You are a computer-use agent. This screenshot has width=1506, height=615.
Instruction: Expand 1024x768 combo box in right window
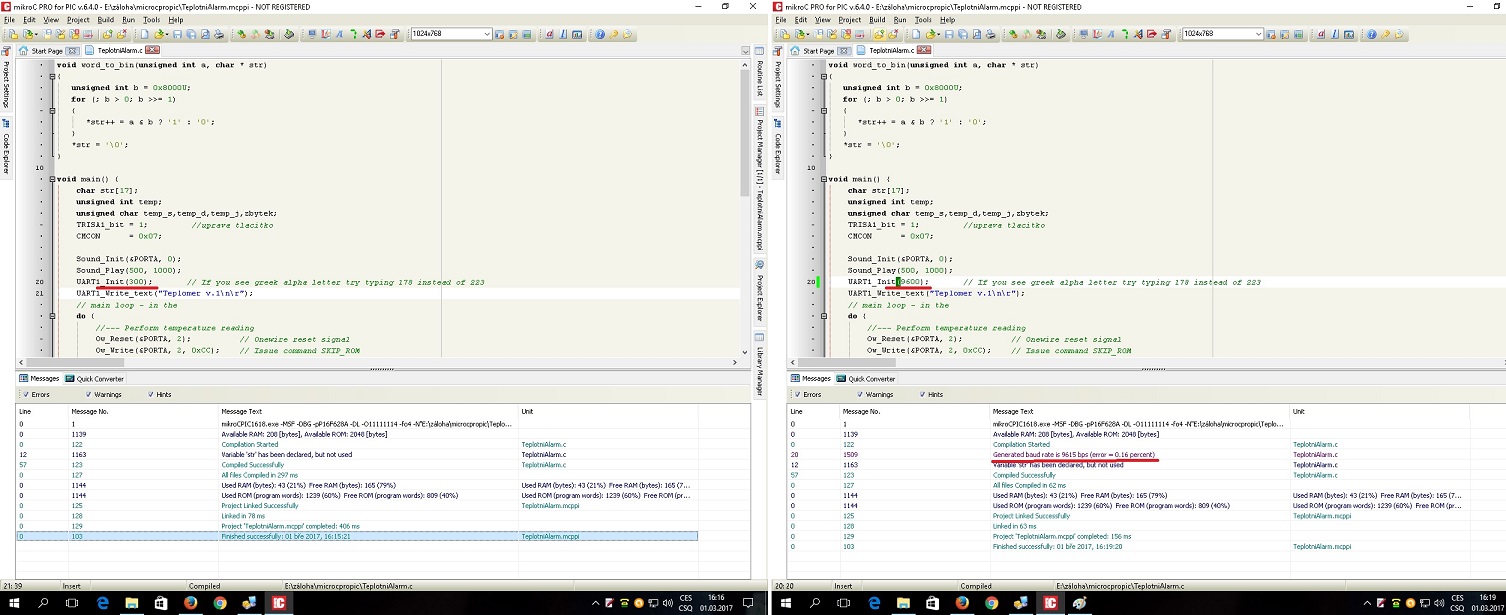(x=1258, y=34)
